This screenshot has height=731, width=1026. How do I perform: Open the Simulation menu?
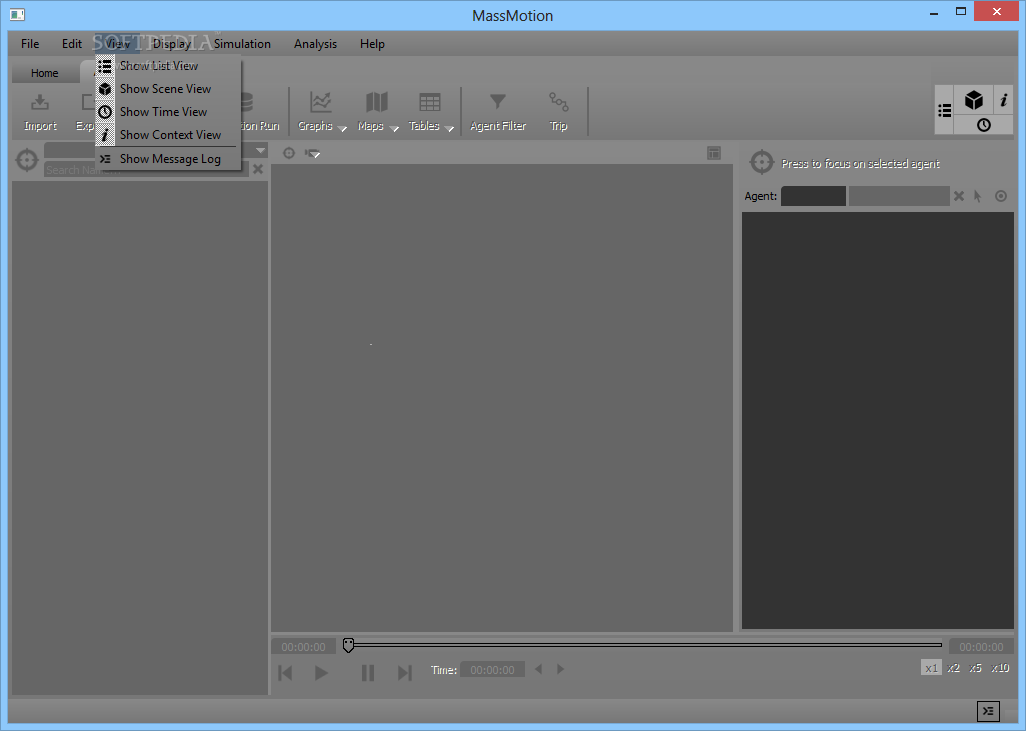242,44
